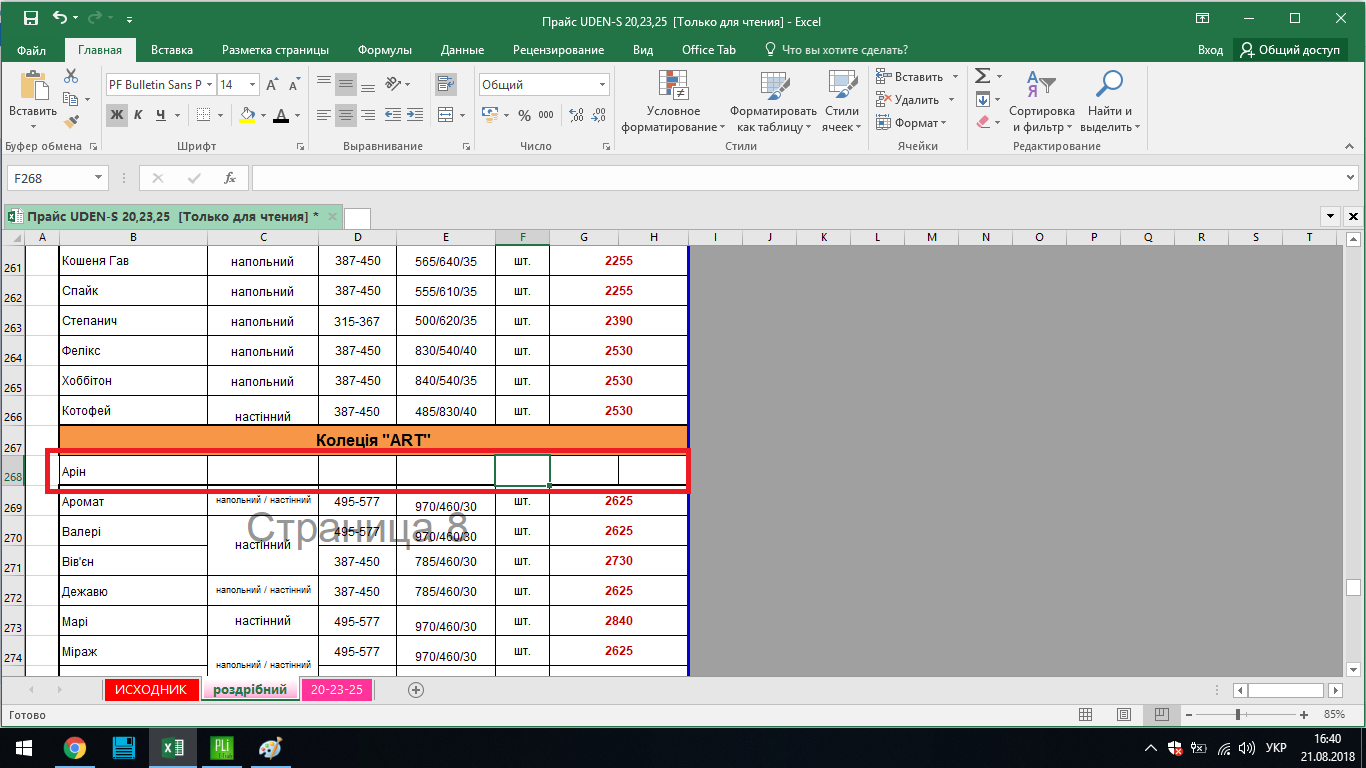Click the insert function fx icon
The height and width of the screenshot is (768, 1366).
229,178
